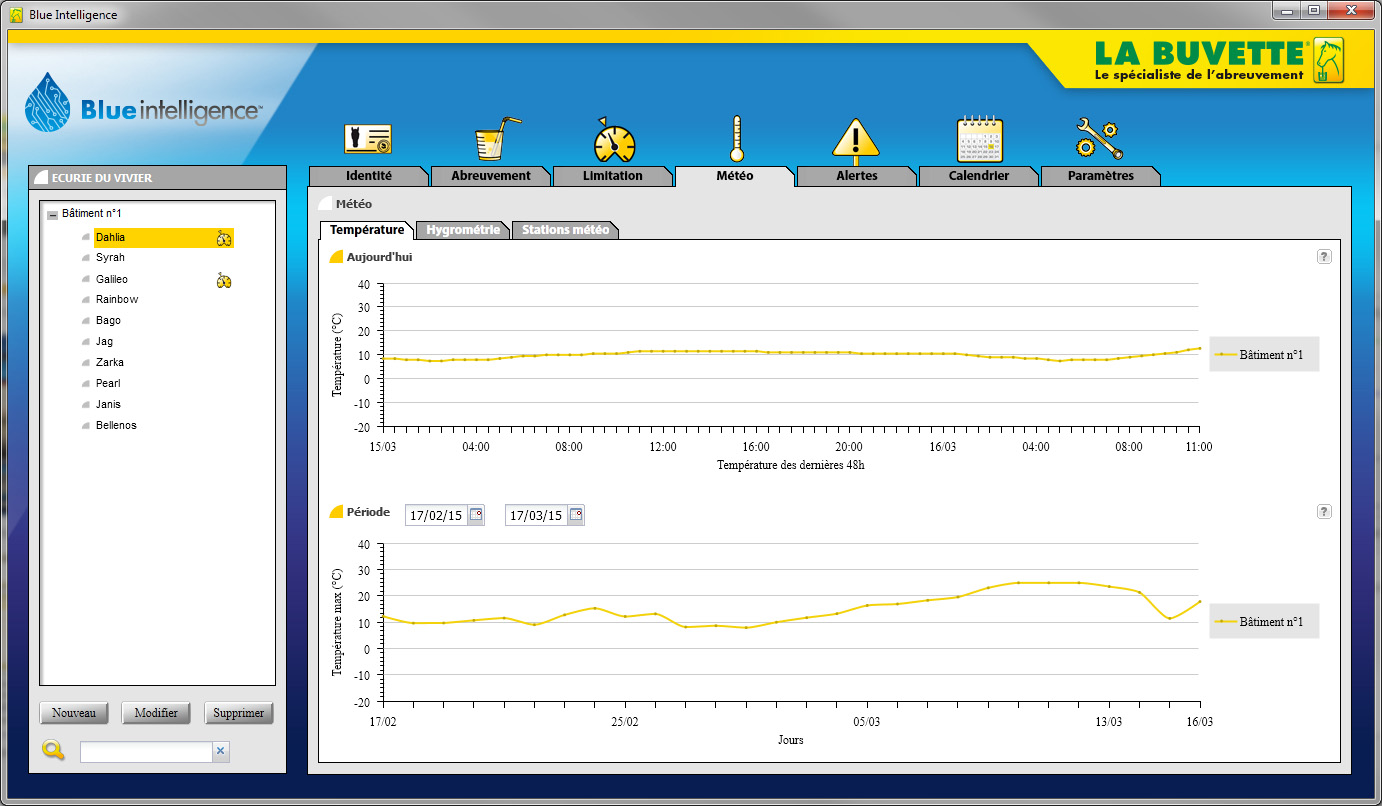
Task: Click help icon for Aujourd'hui chart
Action: (1324, 257)
